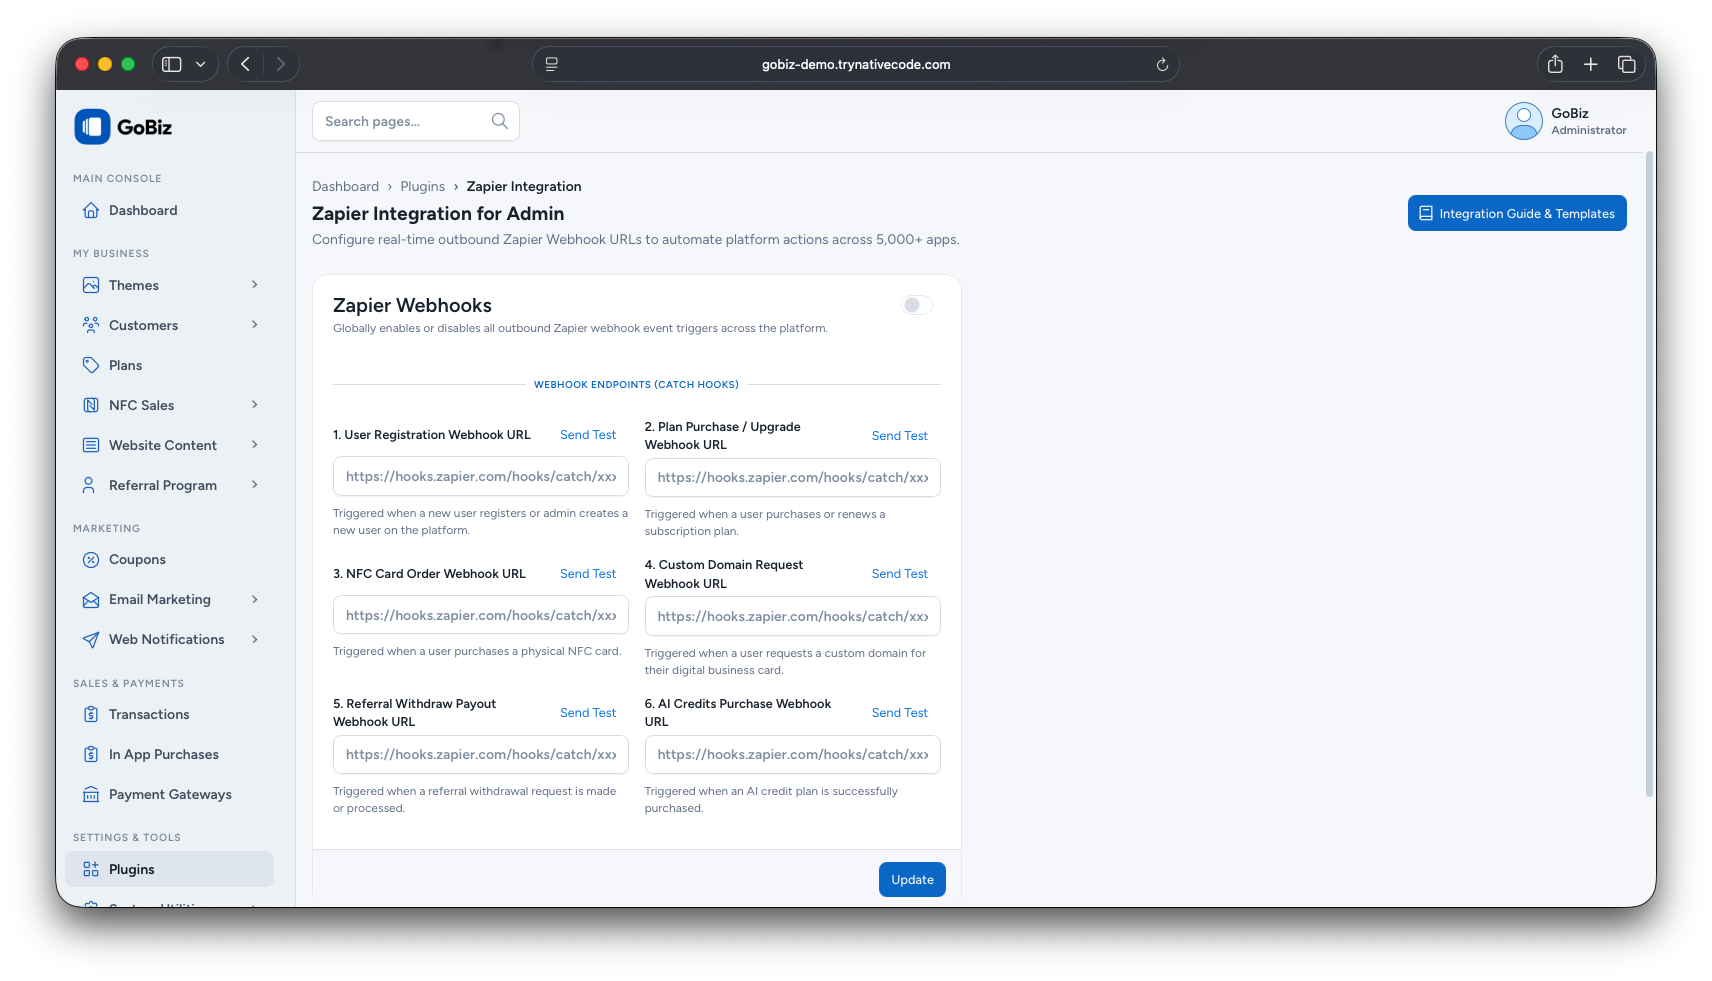Open the Payment Gateways menu item
Viewport: 1712px width, 981px height.
tap(169, 794)
